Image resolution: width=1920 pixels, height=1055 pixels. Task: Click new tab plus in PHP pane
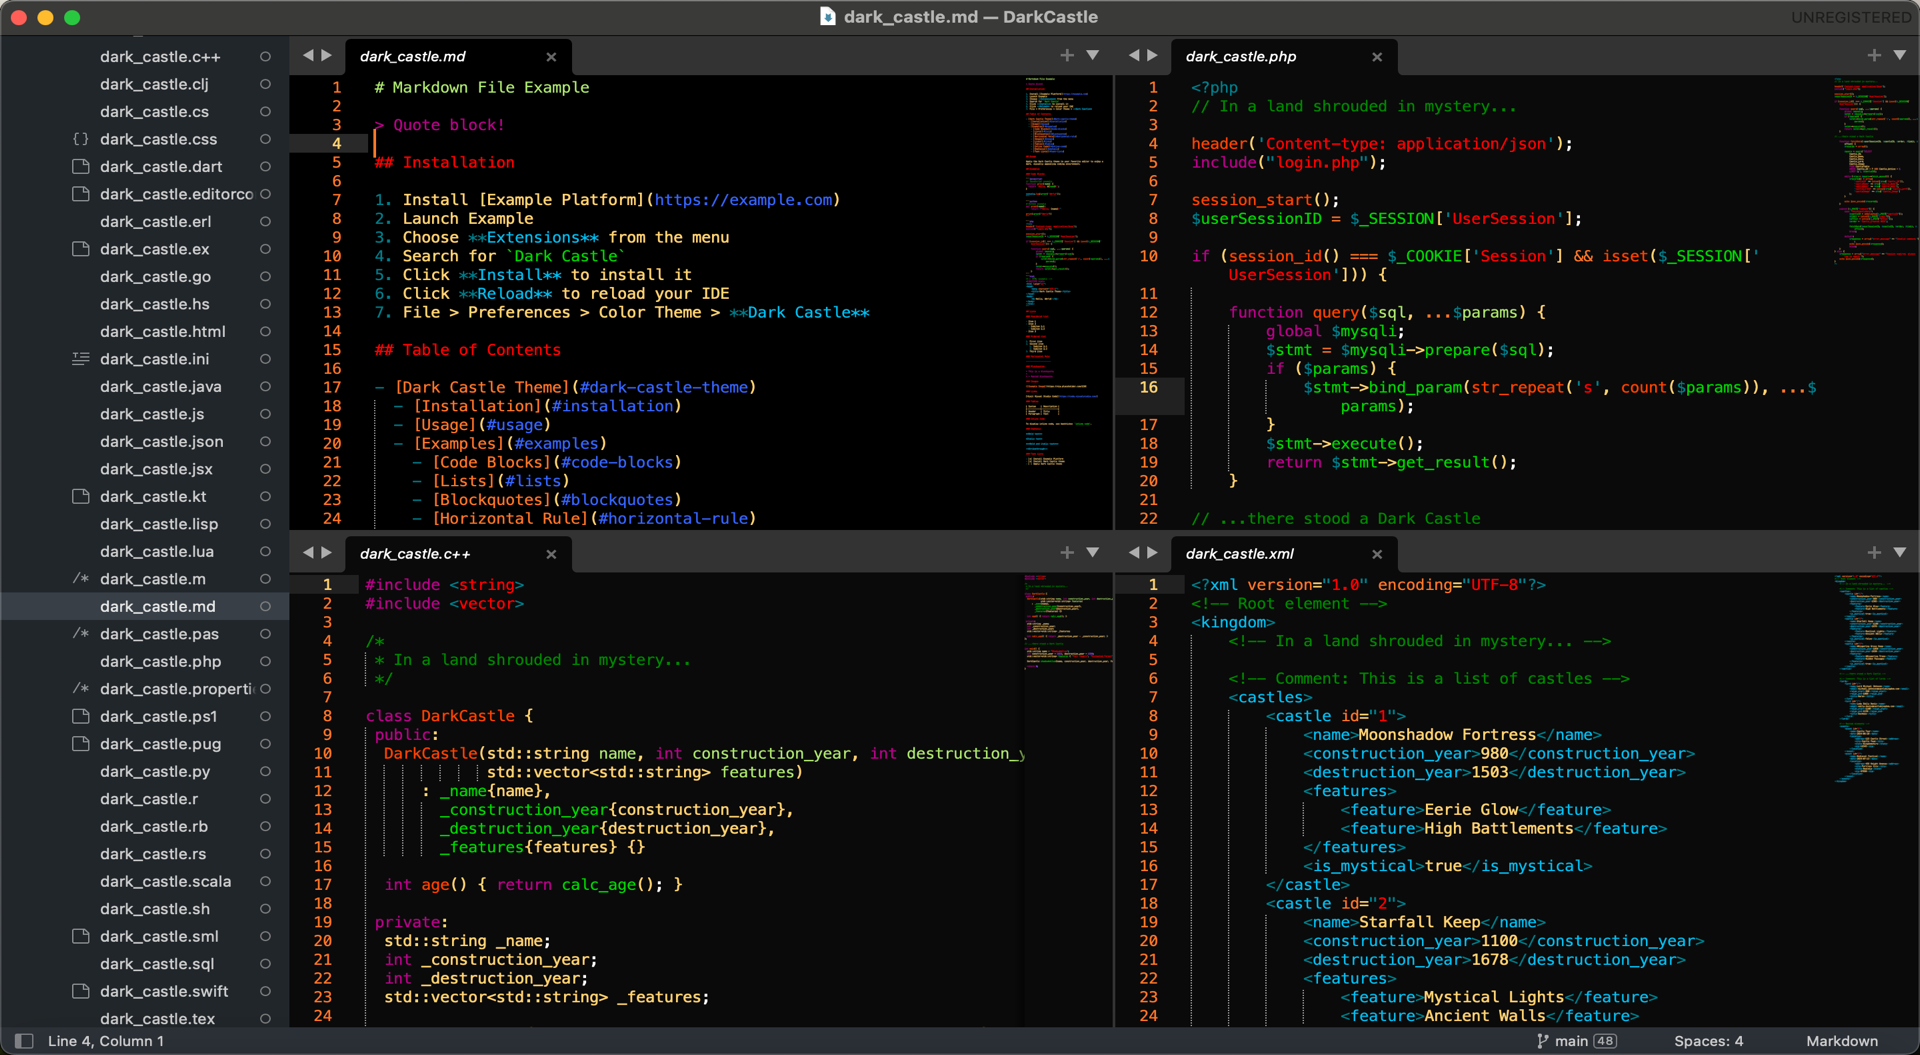[1873, 56]
